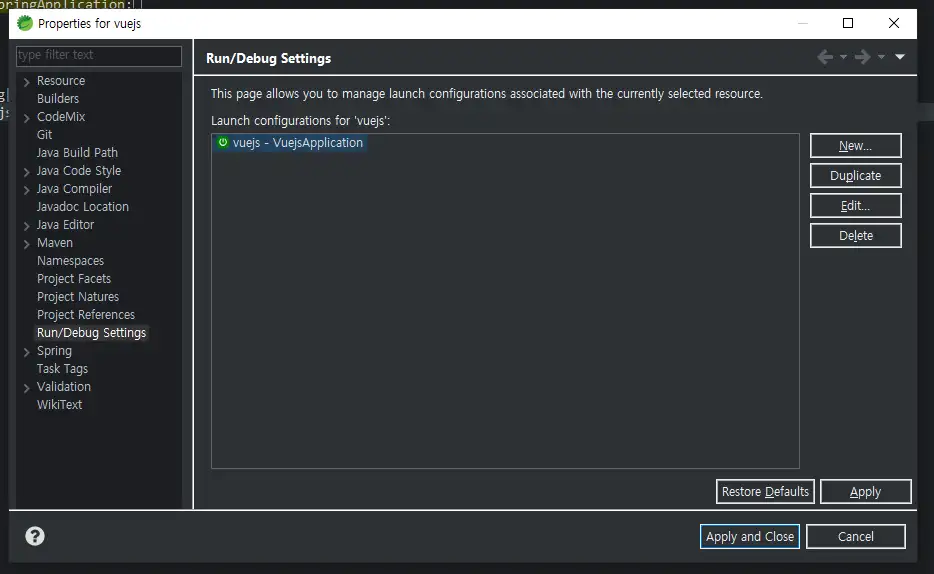
Task: Select the Validation tree item
Action: (x=64, y=386)
